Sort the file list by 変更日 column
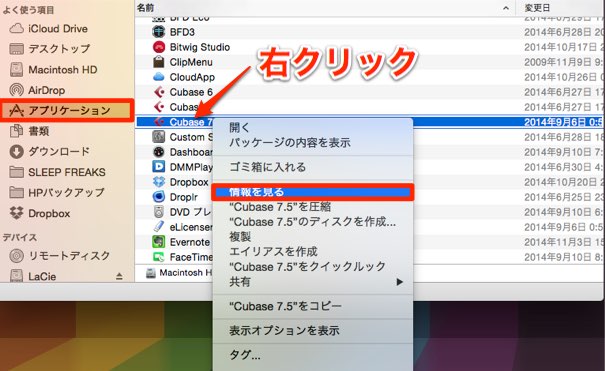 537,8
